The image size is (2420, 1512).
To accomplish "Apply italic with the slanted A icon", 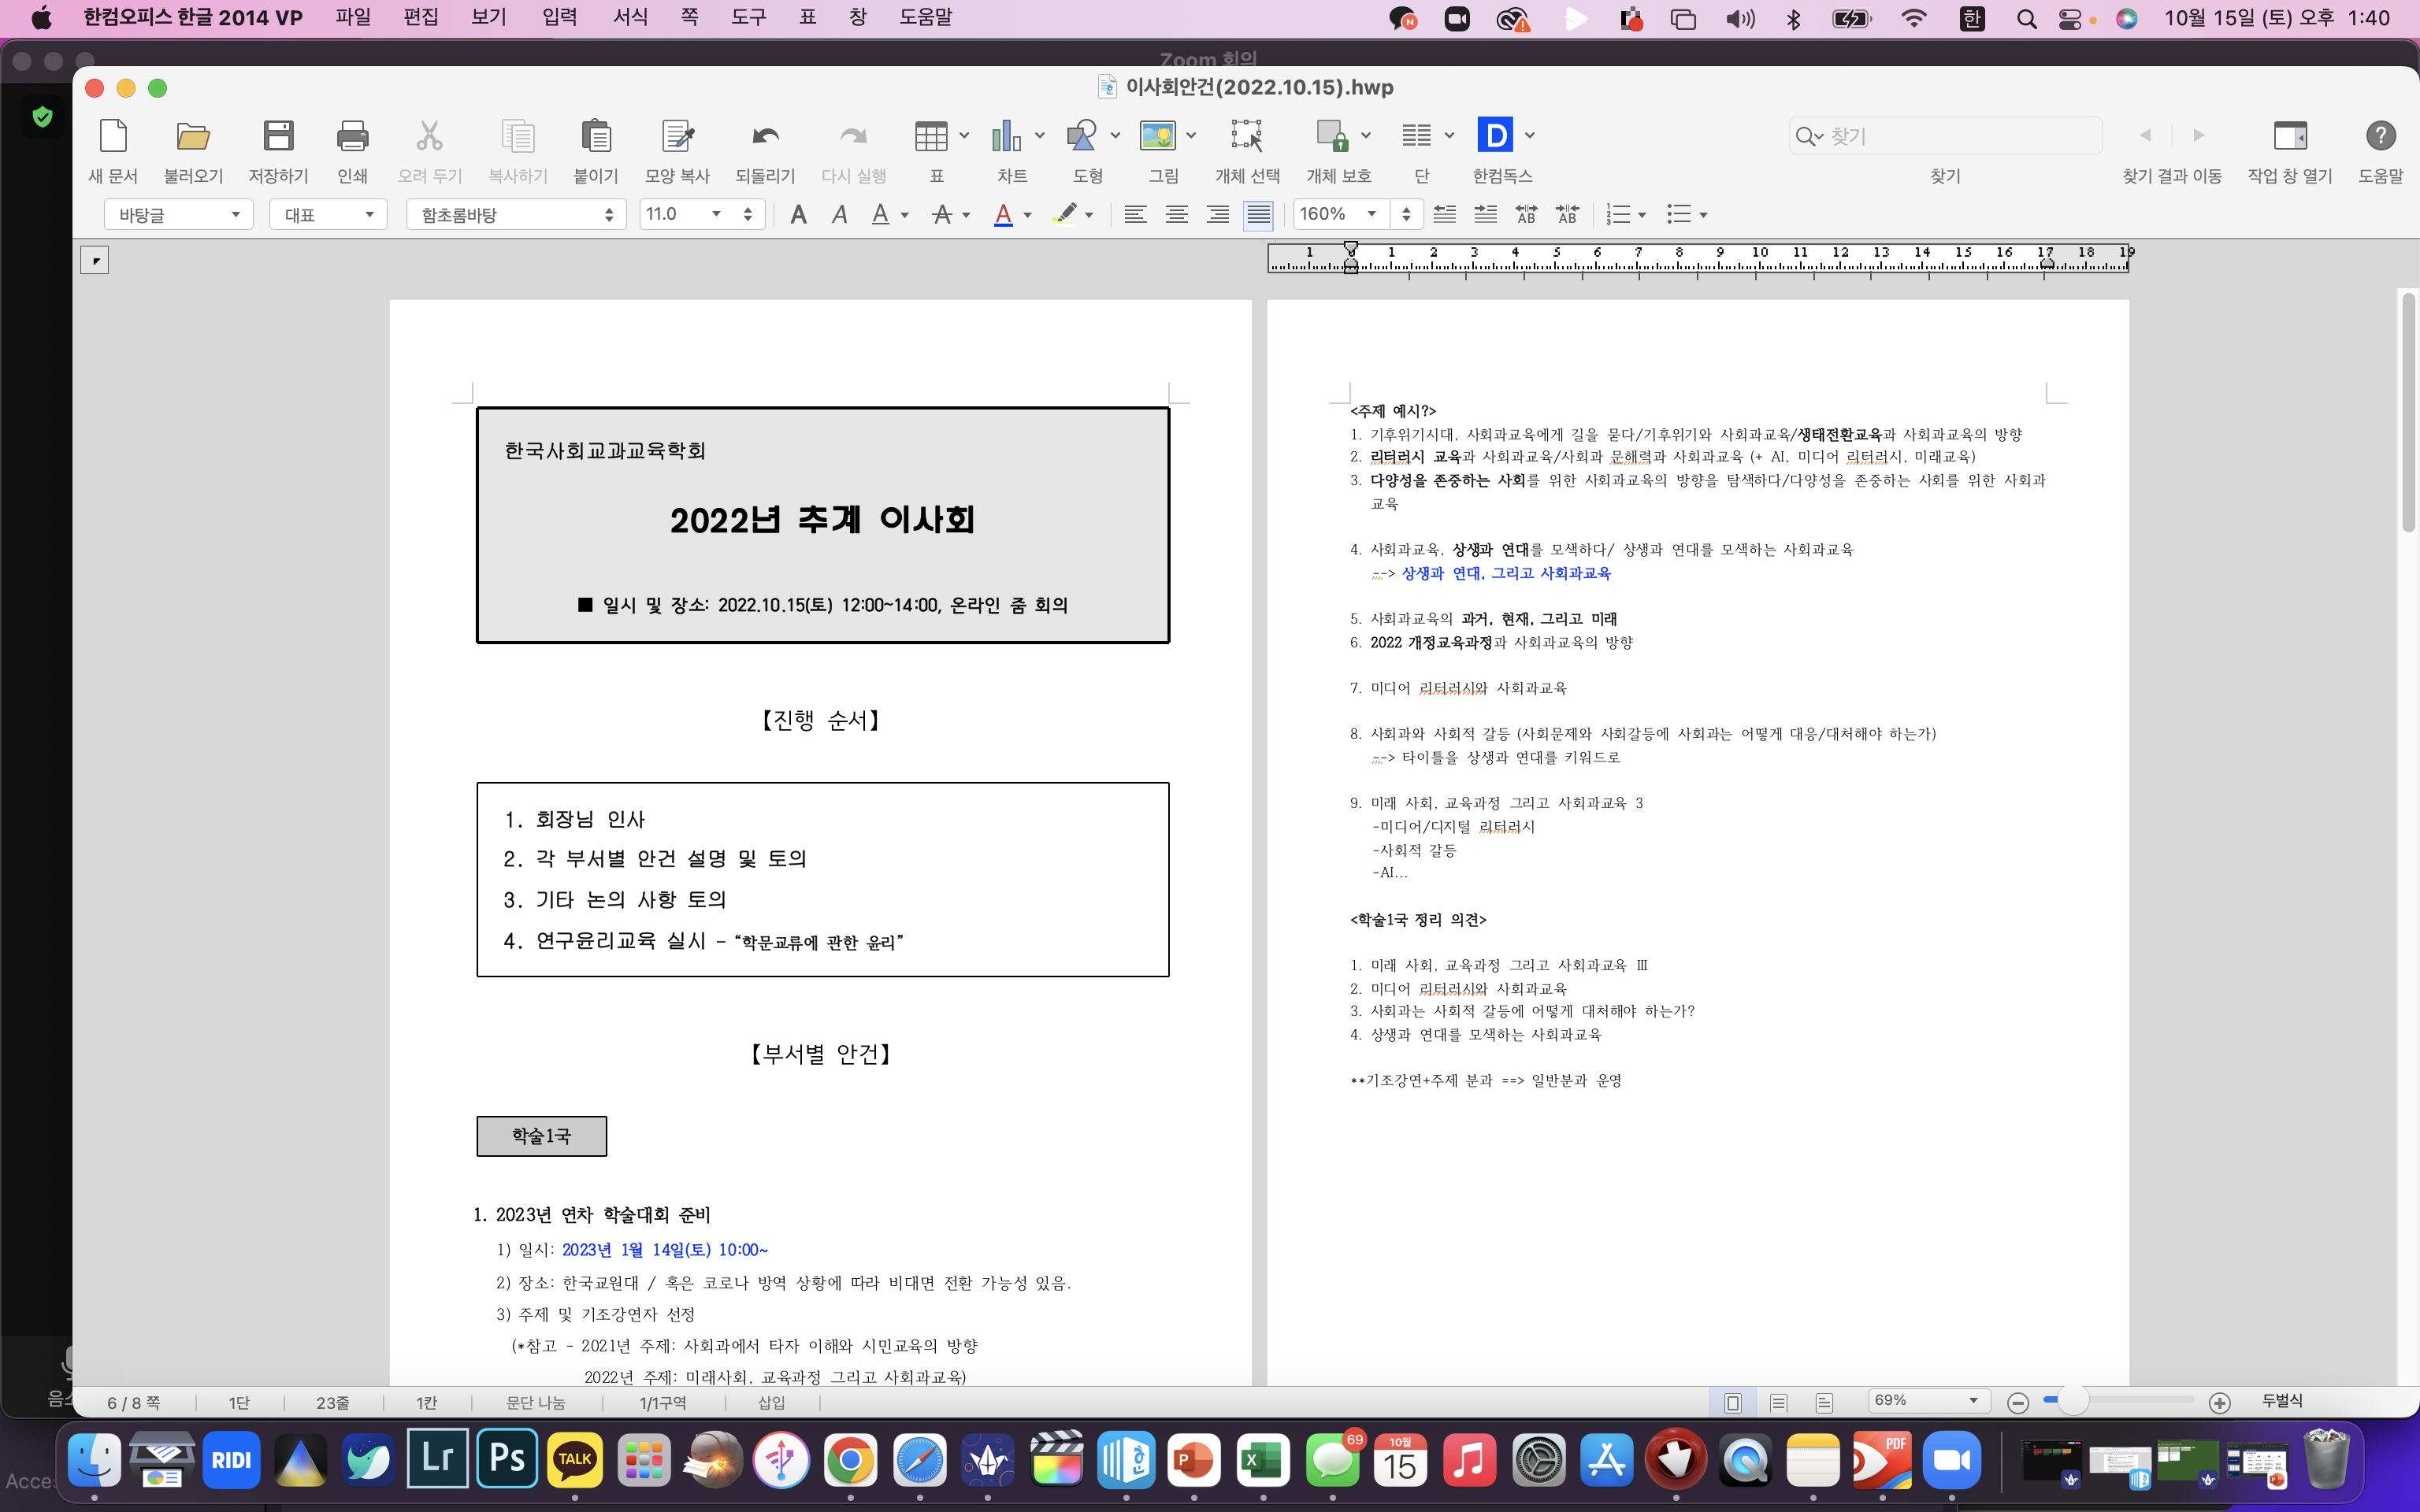I will (x=839, y=214).
